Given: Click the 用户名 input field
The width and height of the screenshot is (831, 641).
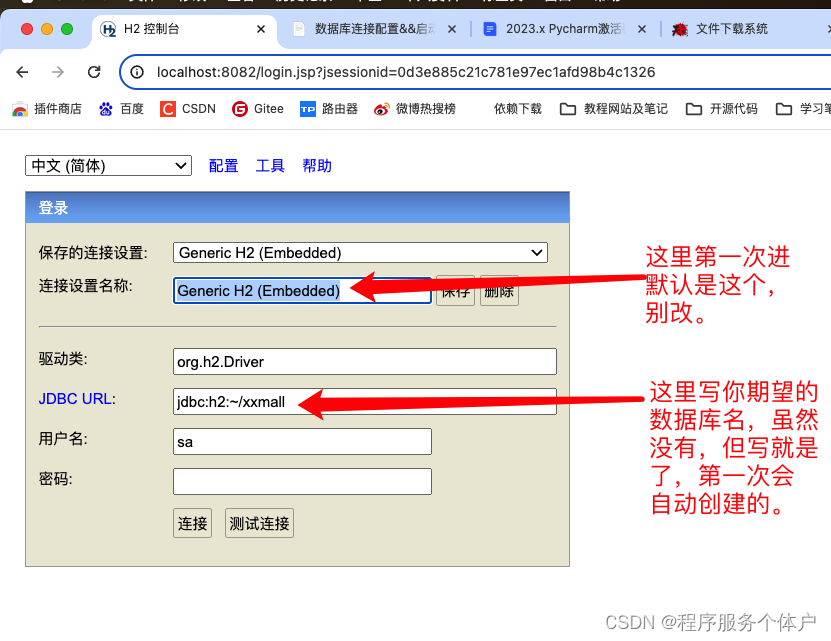Looking at the screenshot, I should [x=302, y=442].
